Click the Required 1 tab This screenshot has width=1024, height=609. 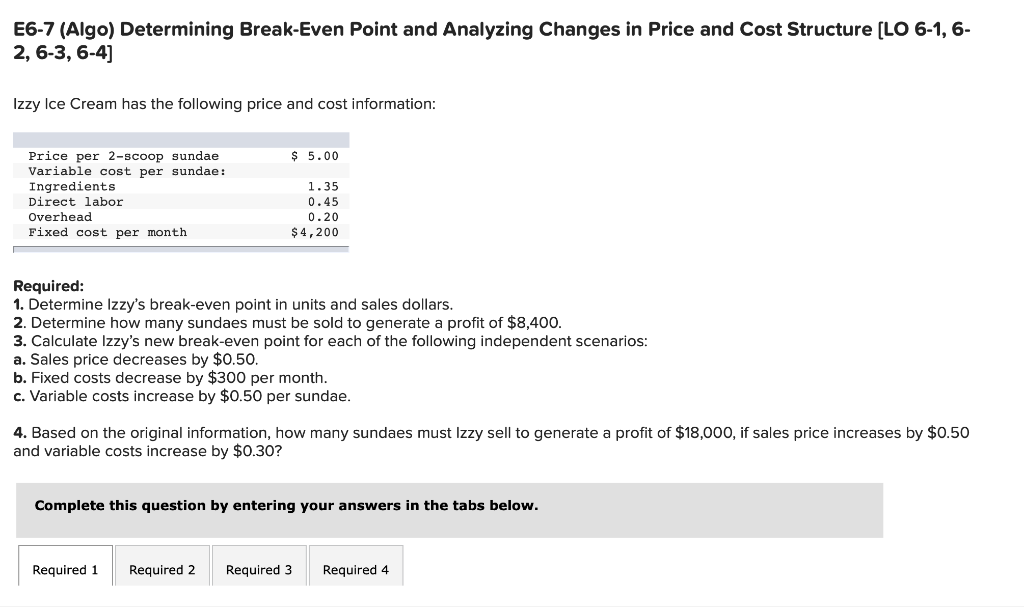tap(64, 569)
